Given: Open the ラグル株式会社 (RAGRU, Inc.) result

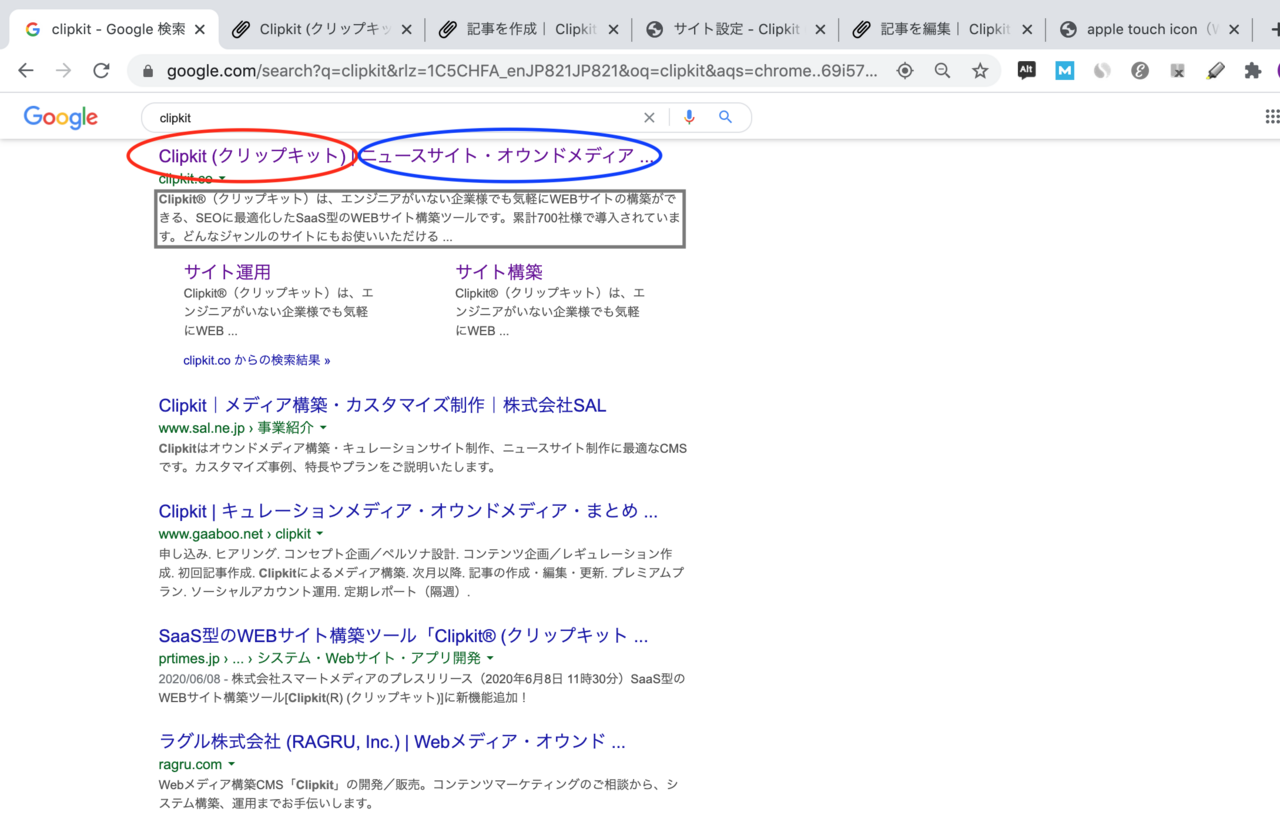Looking at the screenshot, I should coord(392,741).
